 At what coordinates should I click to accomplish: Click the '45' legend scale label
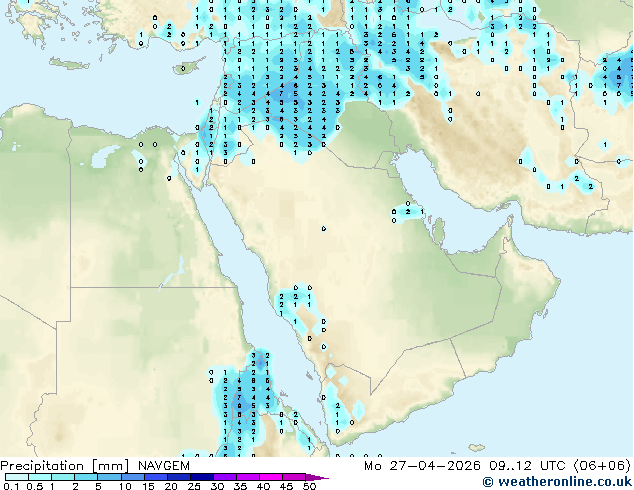click(x=286, y=486)
